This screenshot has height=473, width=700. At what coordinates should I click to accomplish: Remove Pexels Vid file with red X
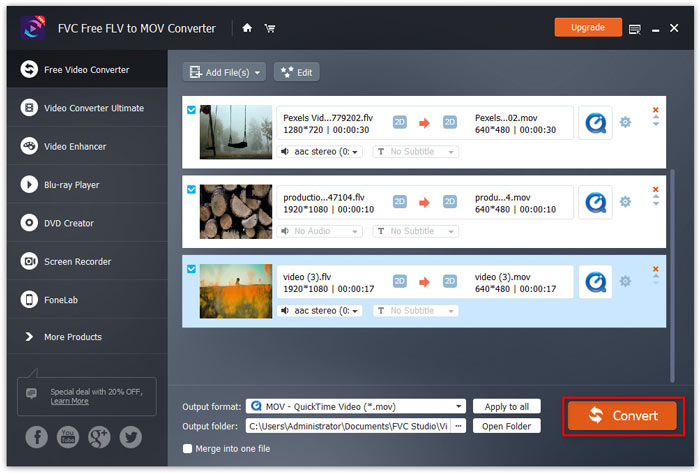655,110
